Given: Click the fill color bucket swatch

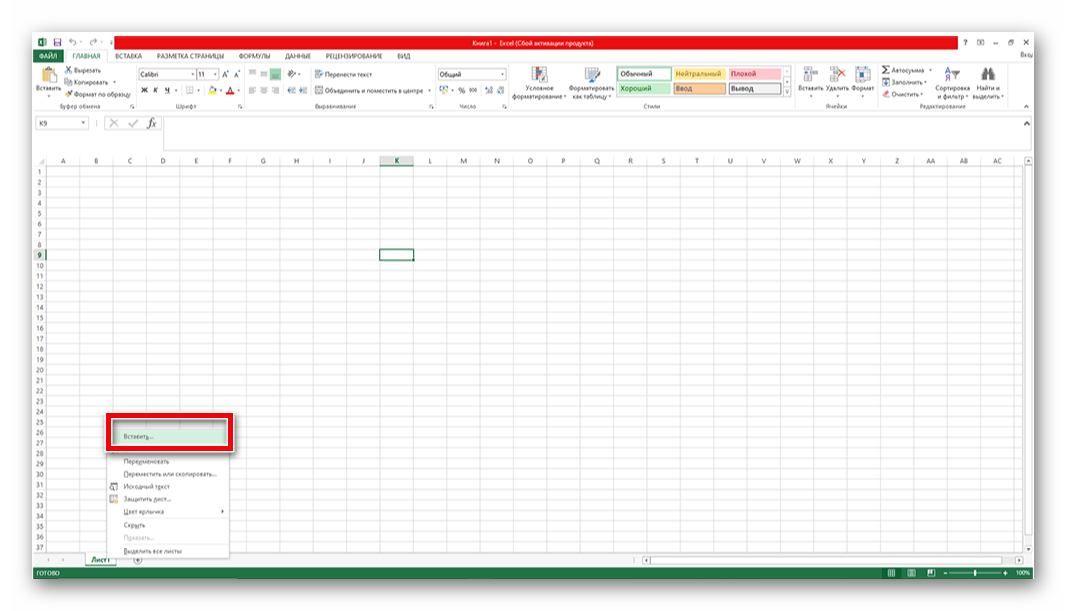Looking at the screenshot, I should pos(212,90).
